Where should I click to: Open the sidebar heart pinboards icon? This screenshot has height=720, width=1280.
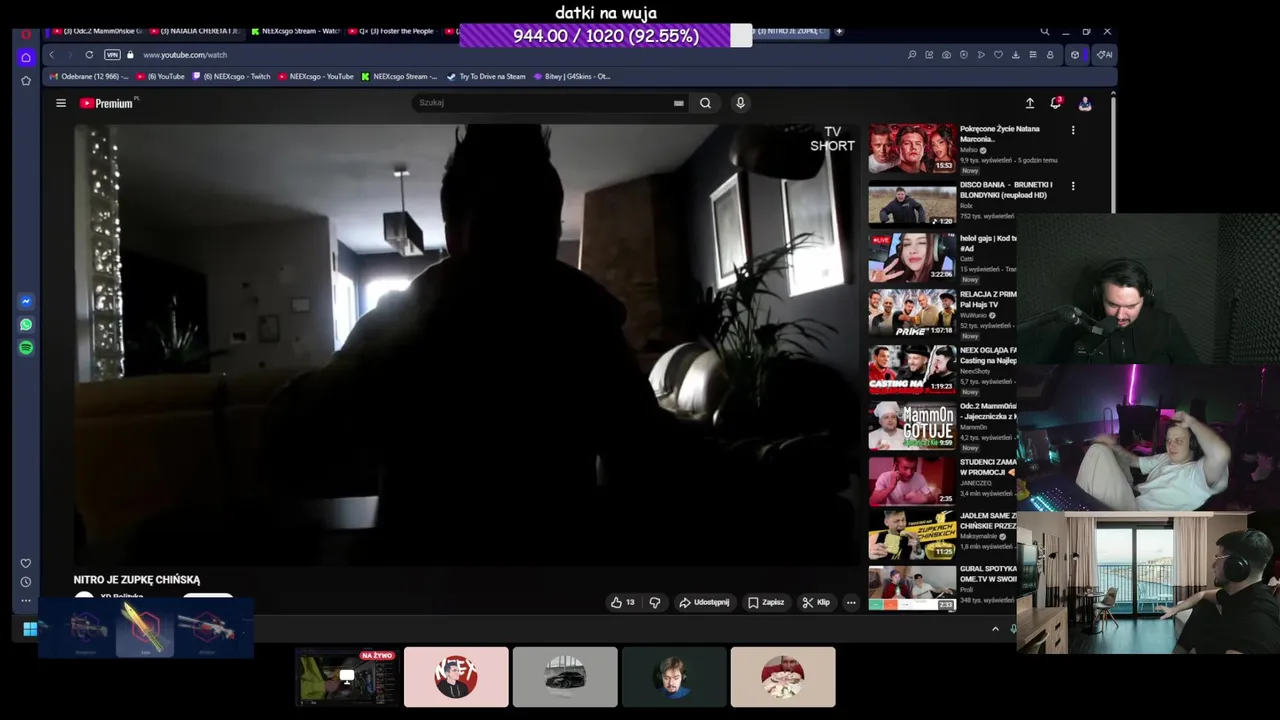coord(26,563)
